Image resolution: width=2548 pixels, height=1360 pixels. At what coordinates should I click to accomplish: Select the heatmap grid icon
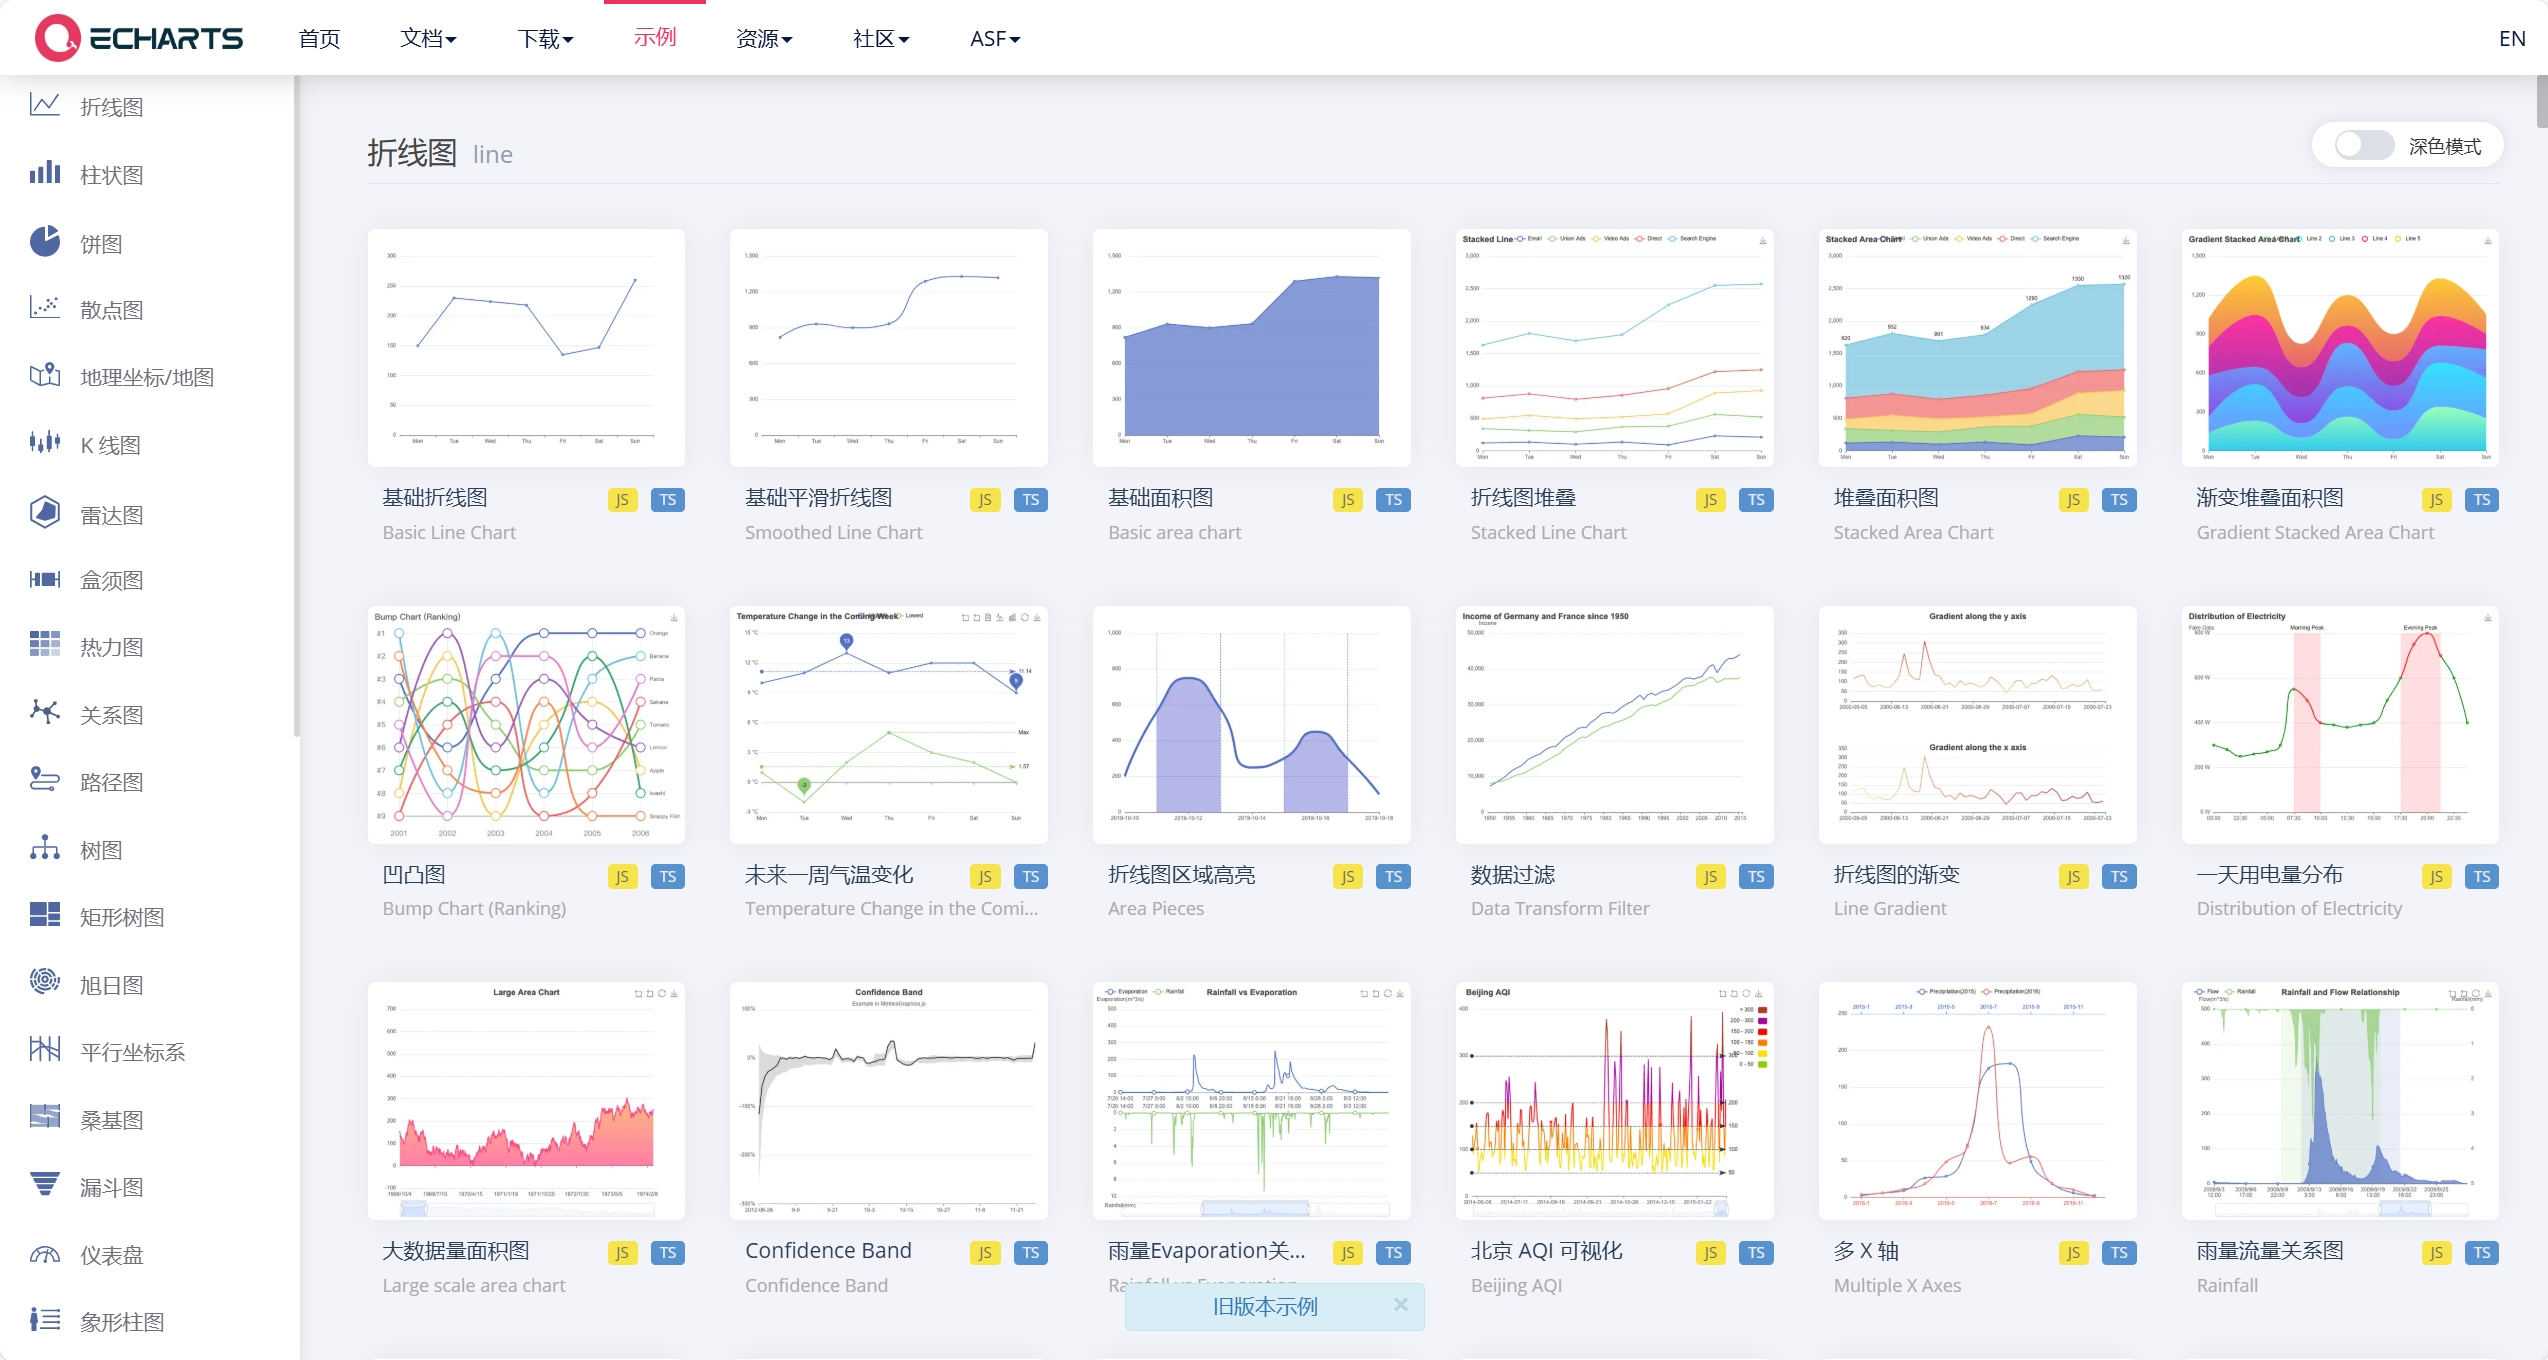(x=45, y=645)
